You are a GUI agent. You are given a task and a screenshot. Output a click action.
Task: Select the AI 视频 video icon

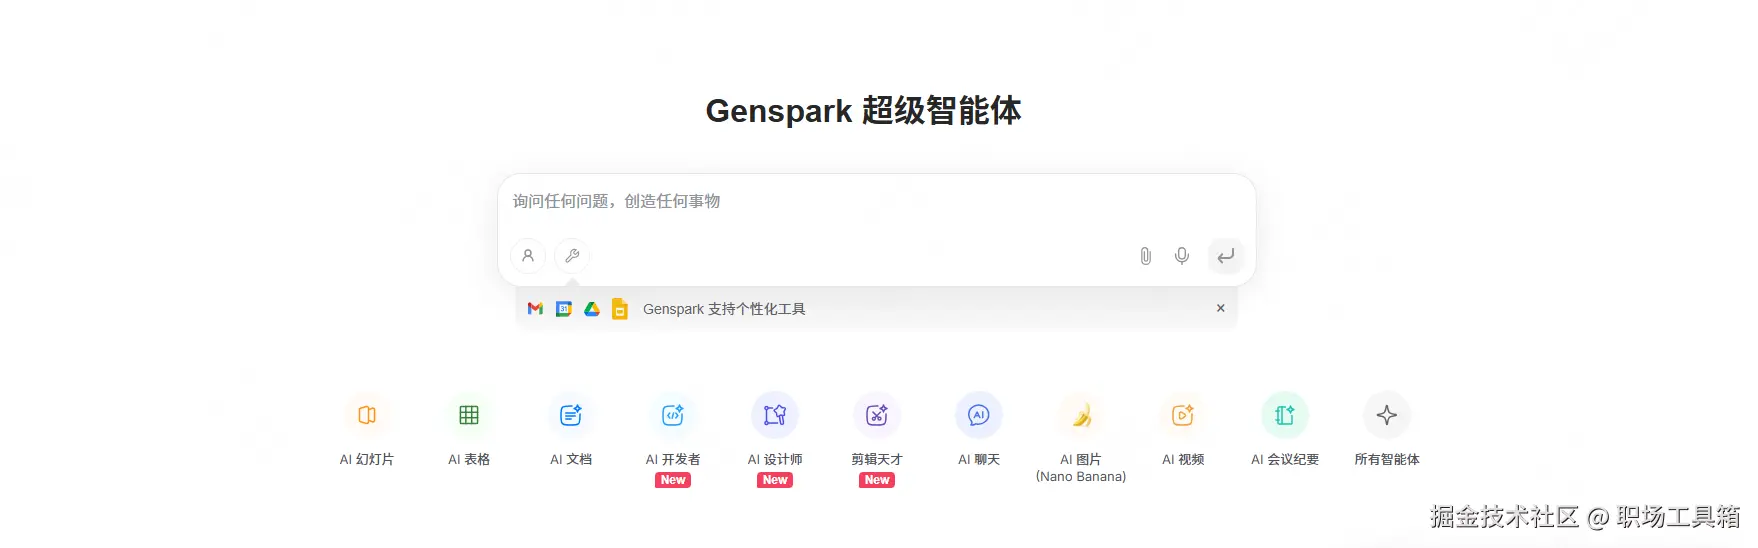1183,415
